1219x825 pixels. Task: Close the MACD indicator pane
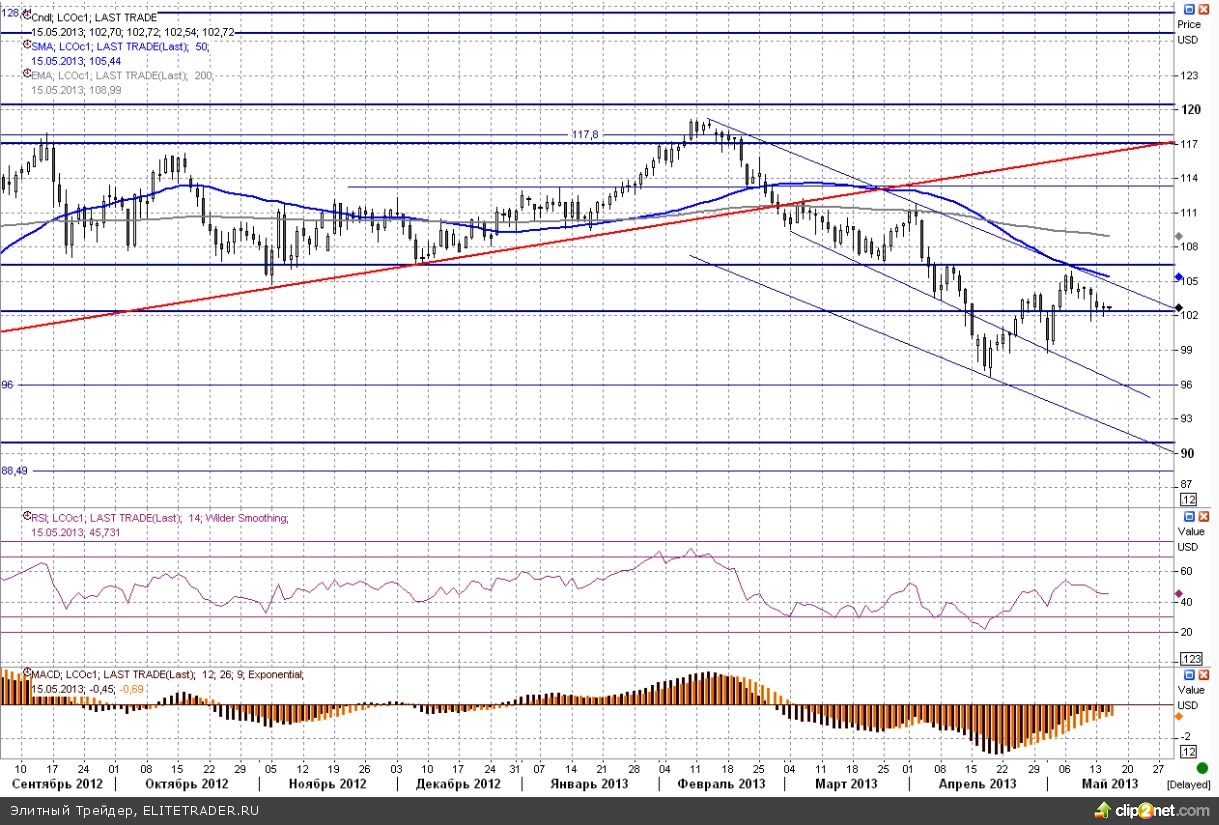click(1203, 676)
